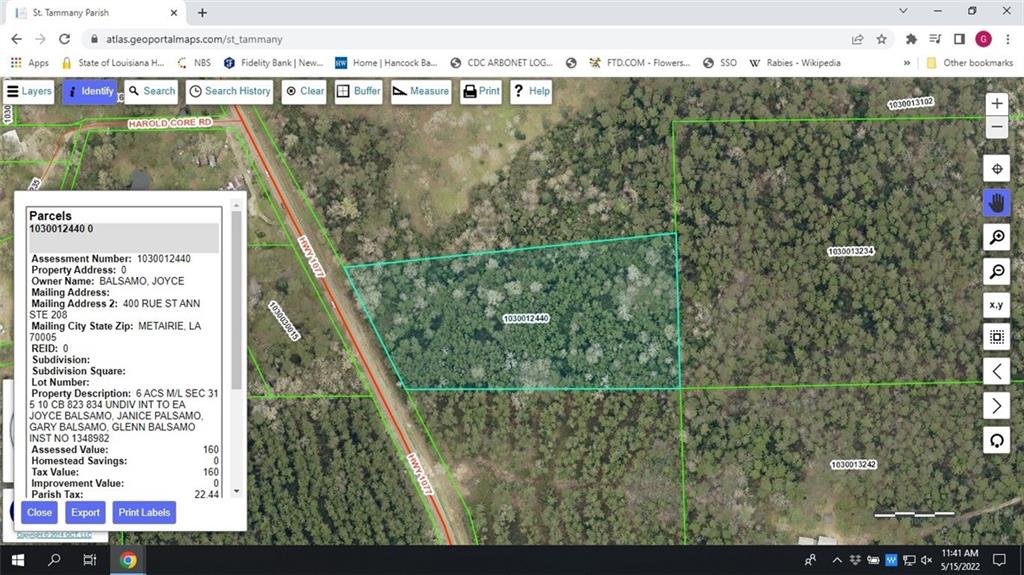Open Apps bookmark shortcut
This screenshot has width=1024, height=575.
29,63
